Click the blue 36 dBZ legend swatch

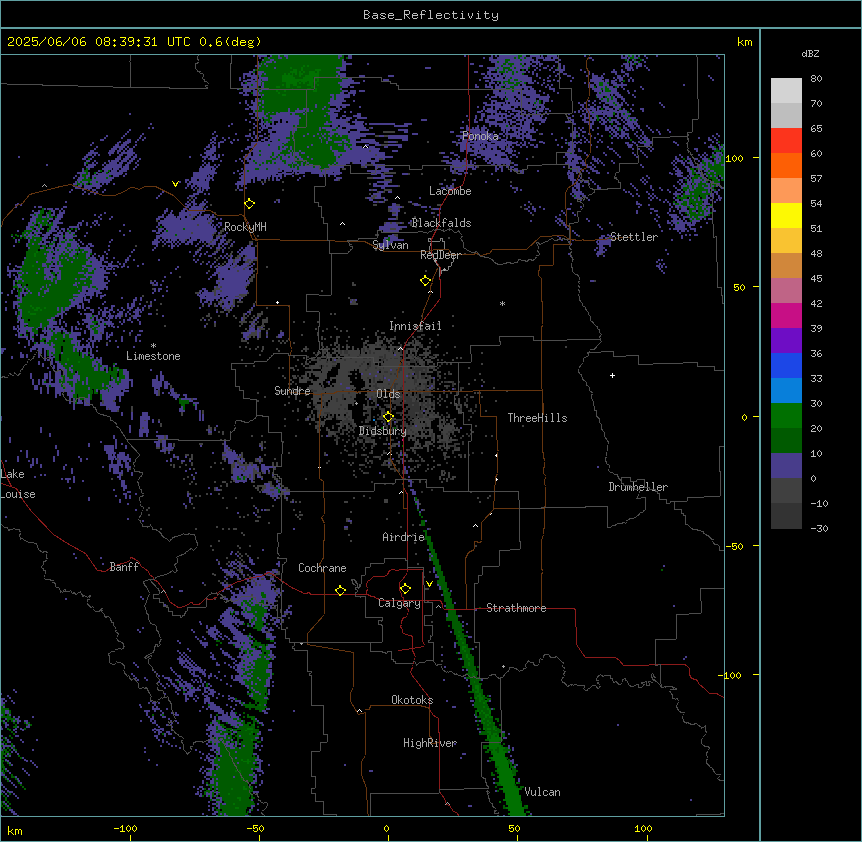tap(786, 365)
